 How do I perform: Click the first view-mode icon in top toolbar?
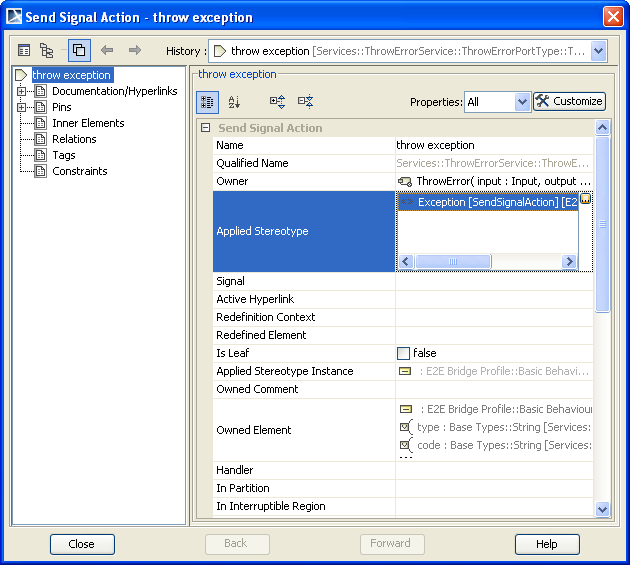click(x=24, y=50)
